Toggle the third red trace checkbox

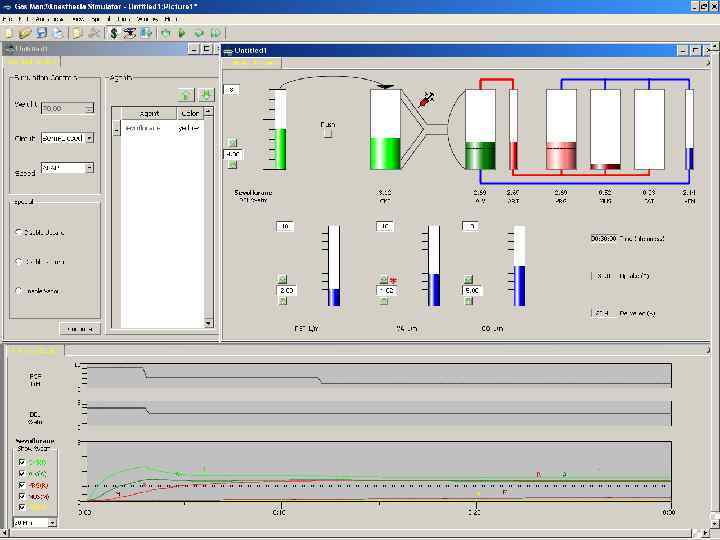tap(24, 485)
